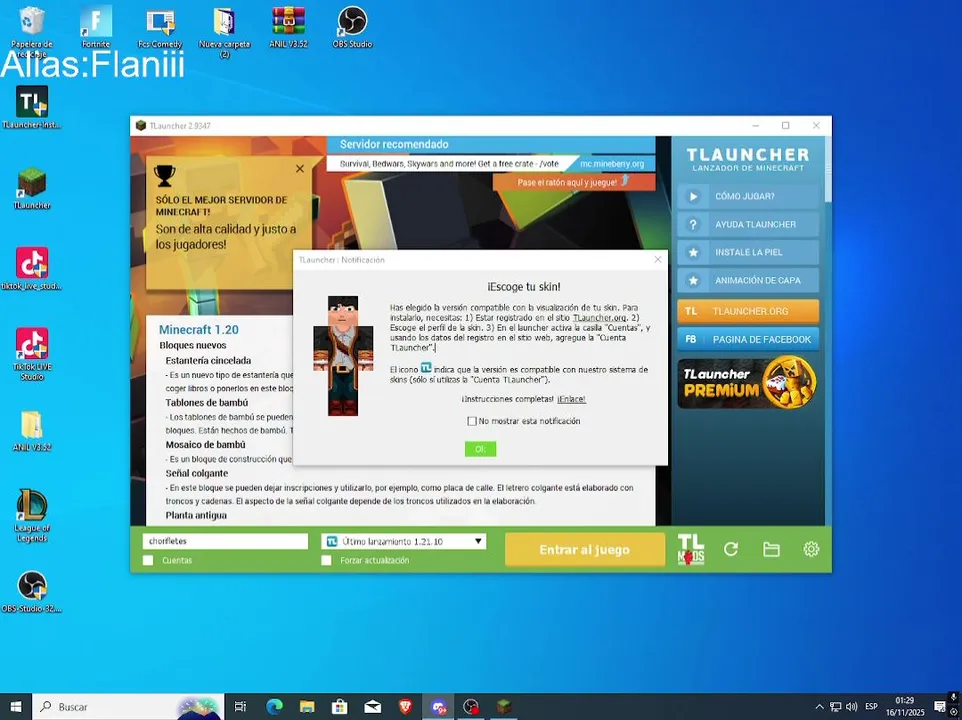Open Brave browser from taskbar
Screen dimensions: 962x720
(405, 707)
